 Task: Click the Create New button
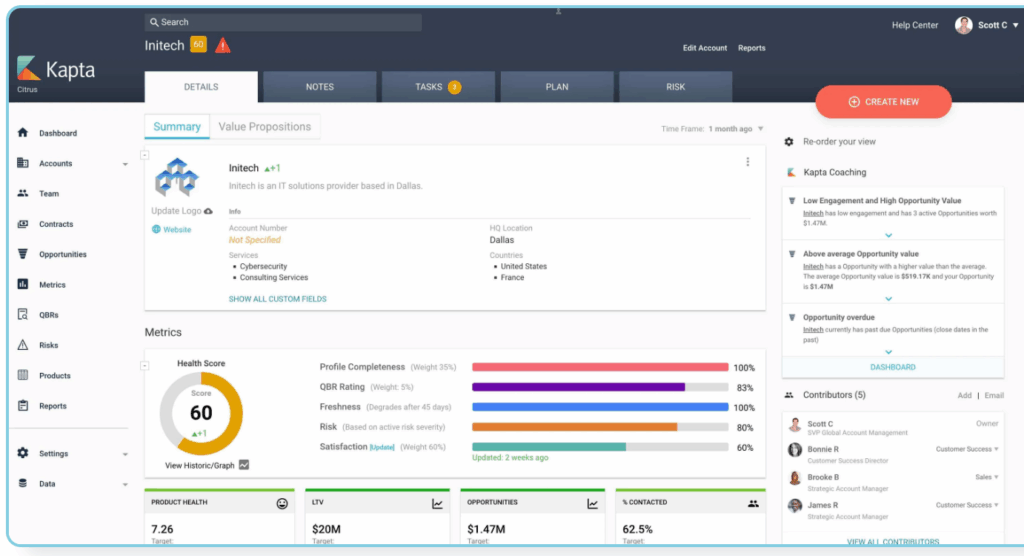tap(883, 102)
